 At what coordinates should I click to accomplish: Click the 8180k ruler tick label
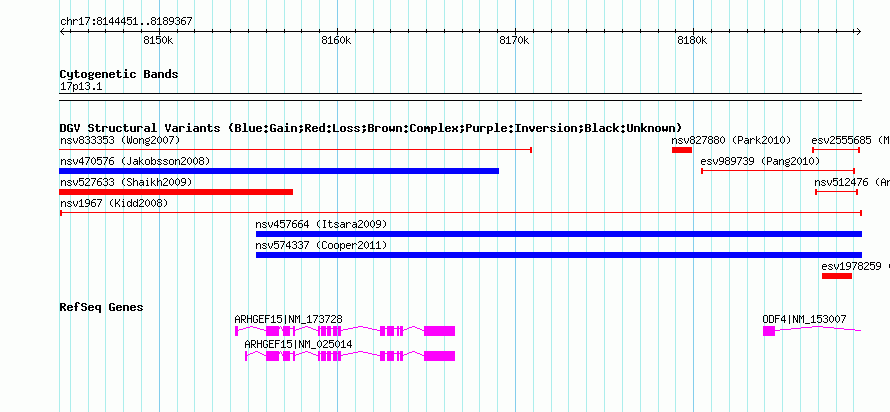(x=692, y=40)
